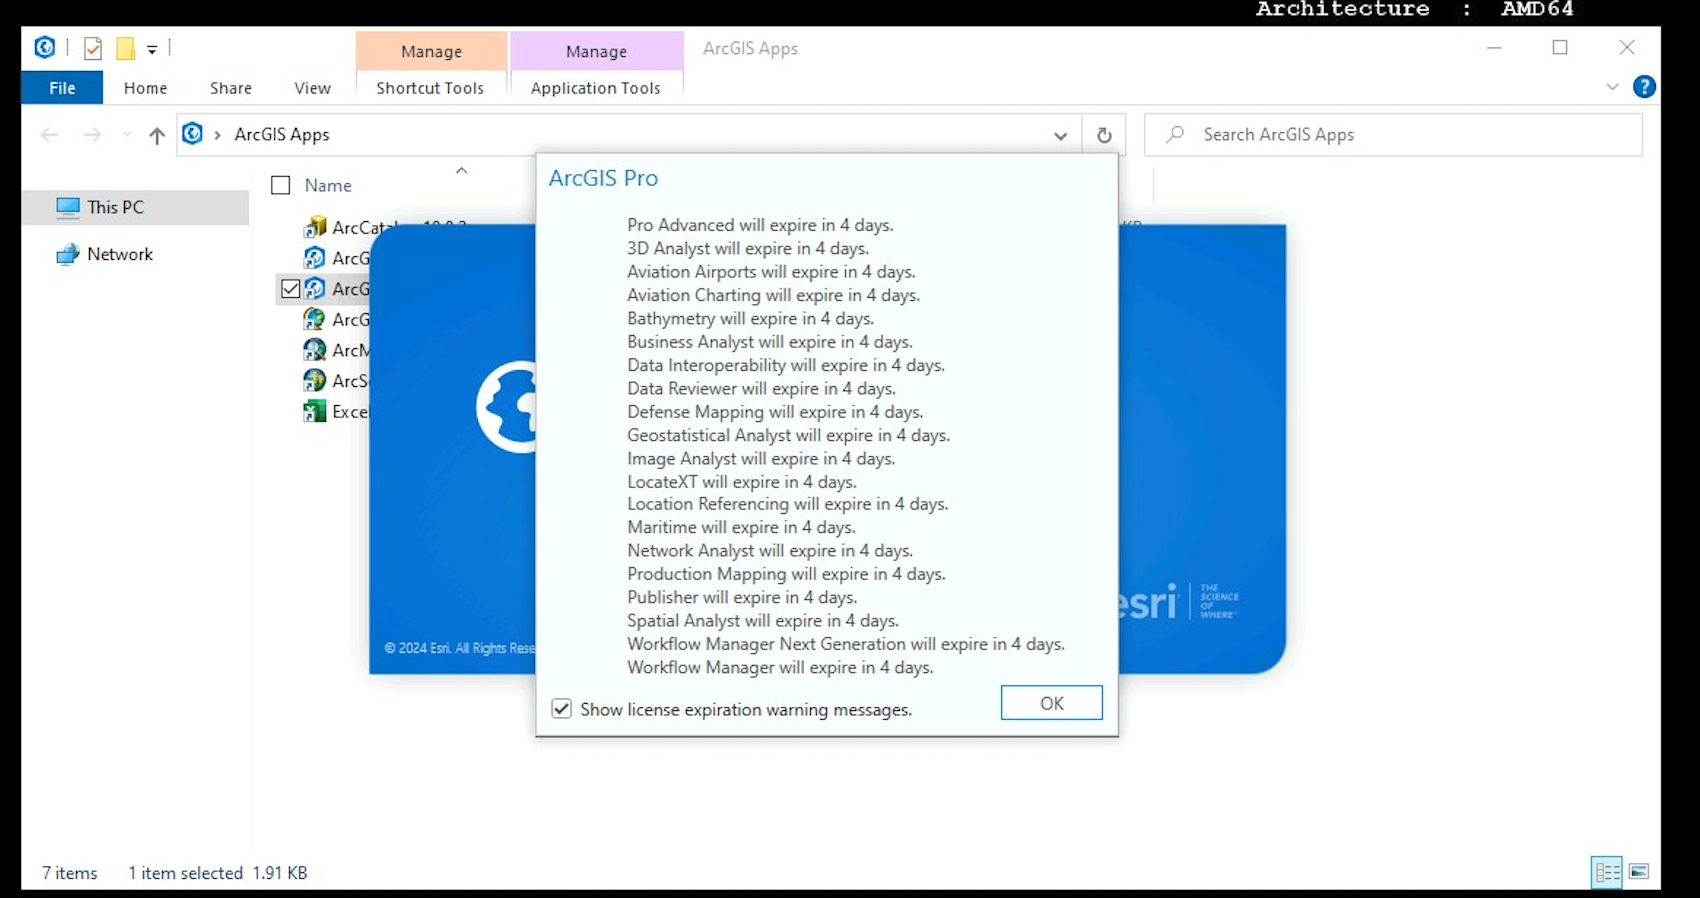Click the Excel shortcut icon in file list
Screen dimensions: 1700x898
pyautogui.click(x=315, y=411)
